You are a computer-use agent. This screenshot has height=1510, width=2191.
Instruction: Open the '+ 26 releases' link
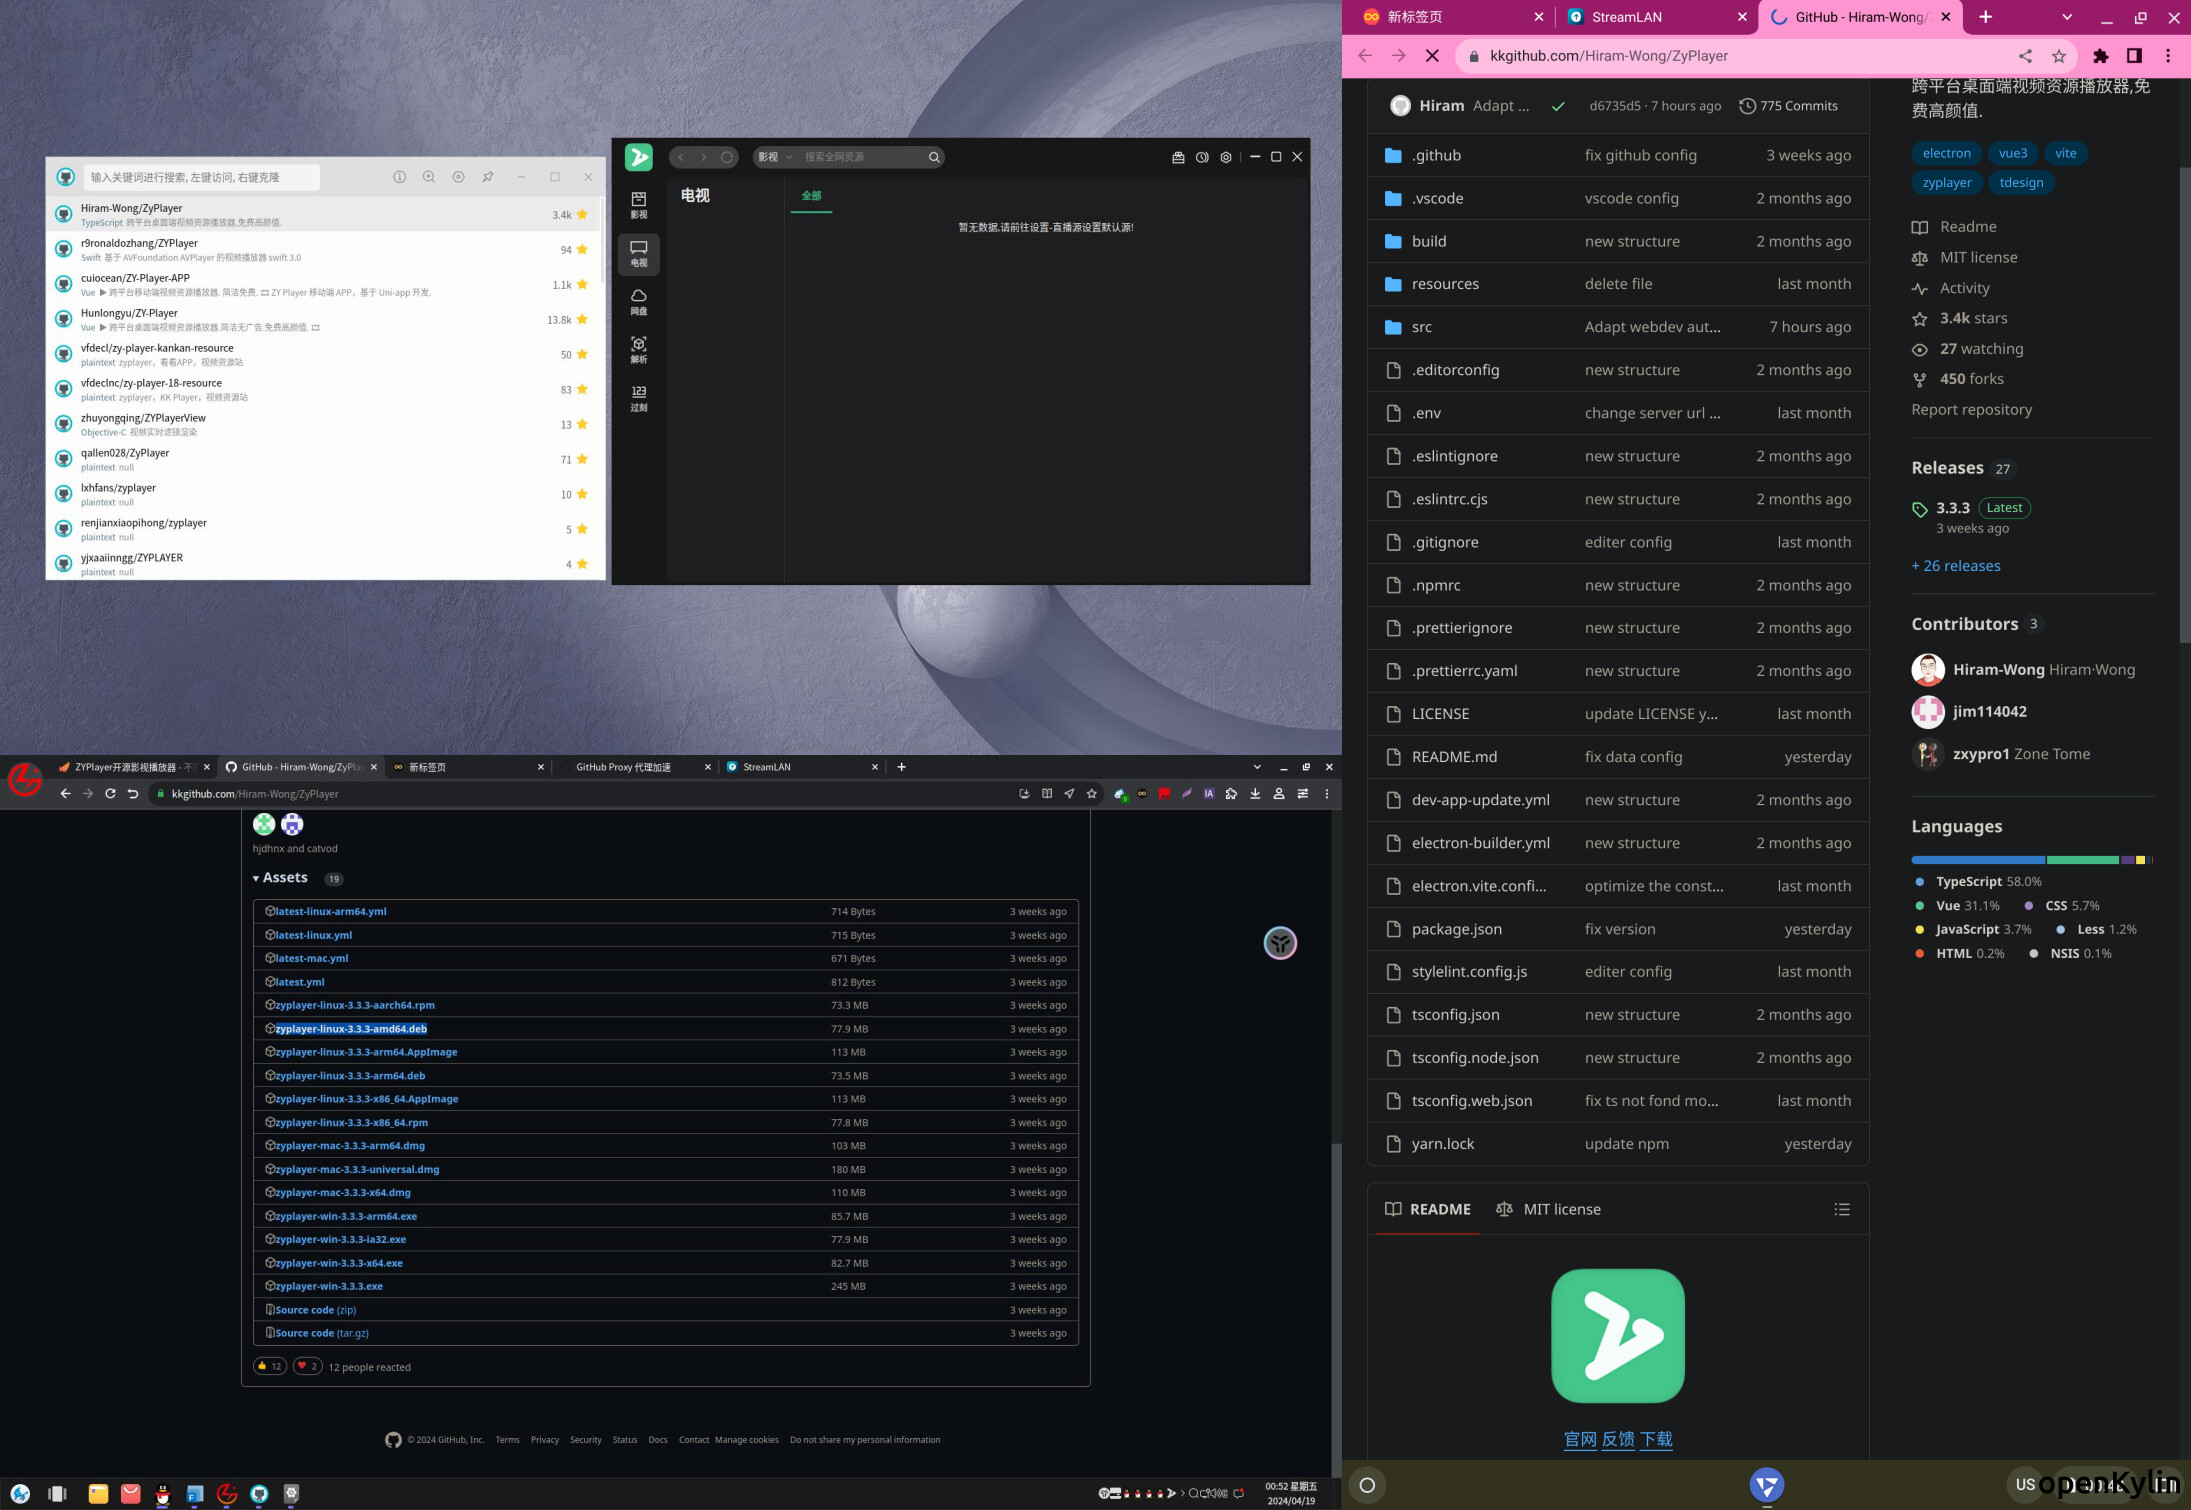coord(1955,566)
